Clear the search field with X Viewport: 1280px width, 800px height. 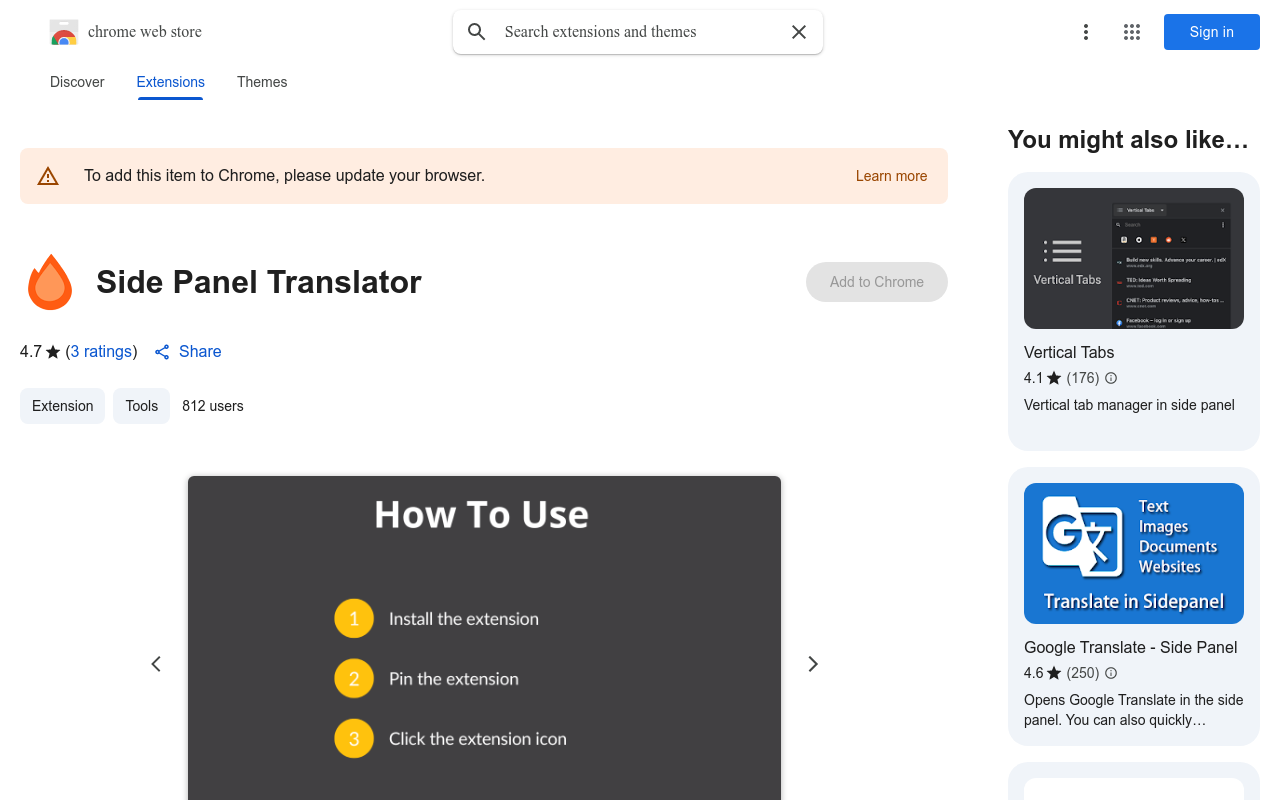click(x=799, y=32)
